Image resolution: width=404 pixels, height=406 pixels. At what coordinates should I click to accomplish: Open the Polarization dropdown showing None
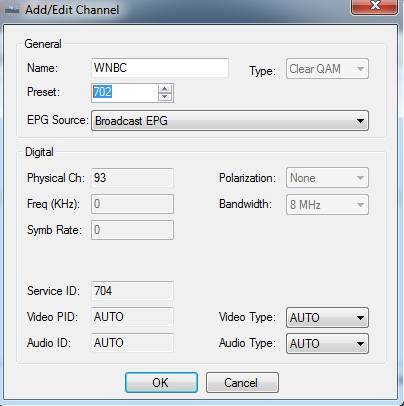pos(327,178)
